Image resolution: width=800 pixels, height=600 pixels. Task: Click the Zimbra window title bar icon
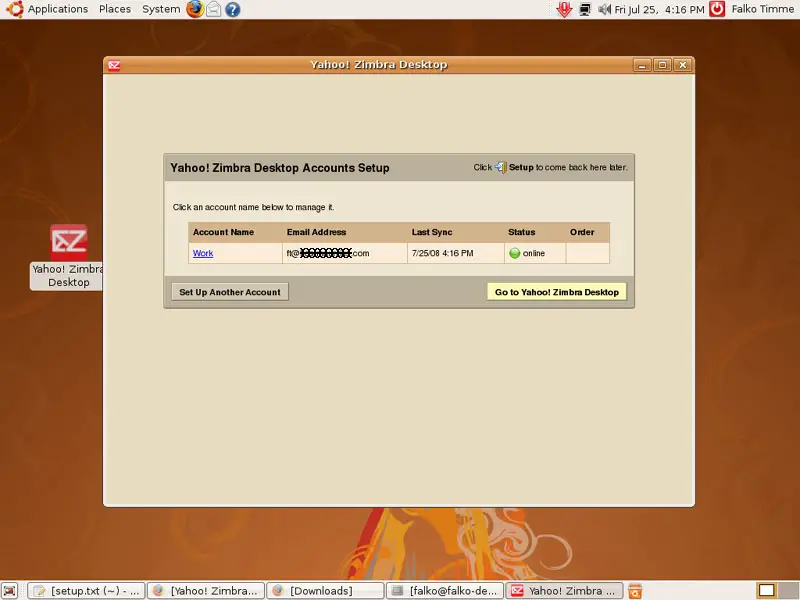[x=114, y=65]
